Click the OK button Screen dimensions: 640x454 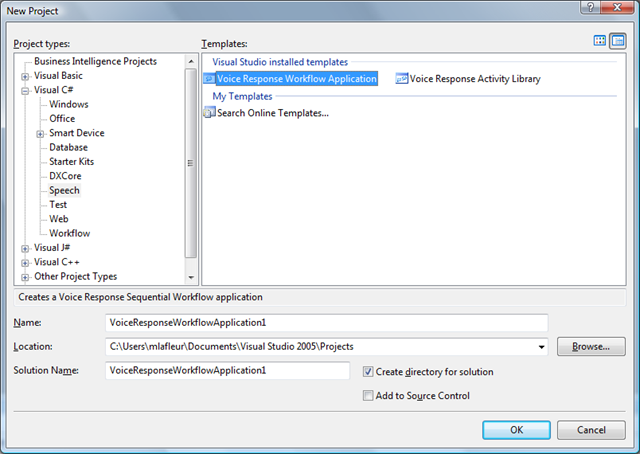(516, 430)
